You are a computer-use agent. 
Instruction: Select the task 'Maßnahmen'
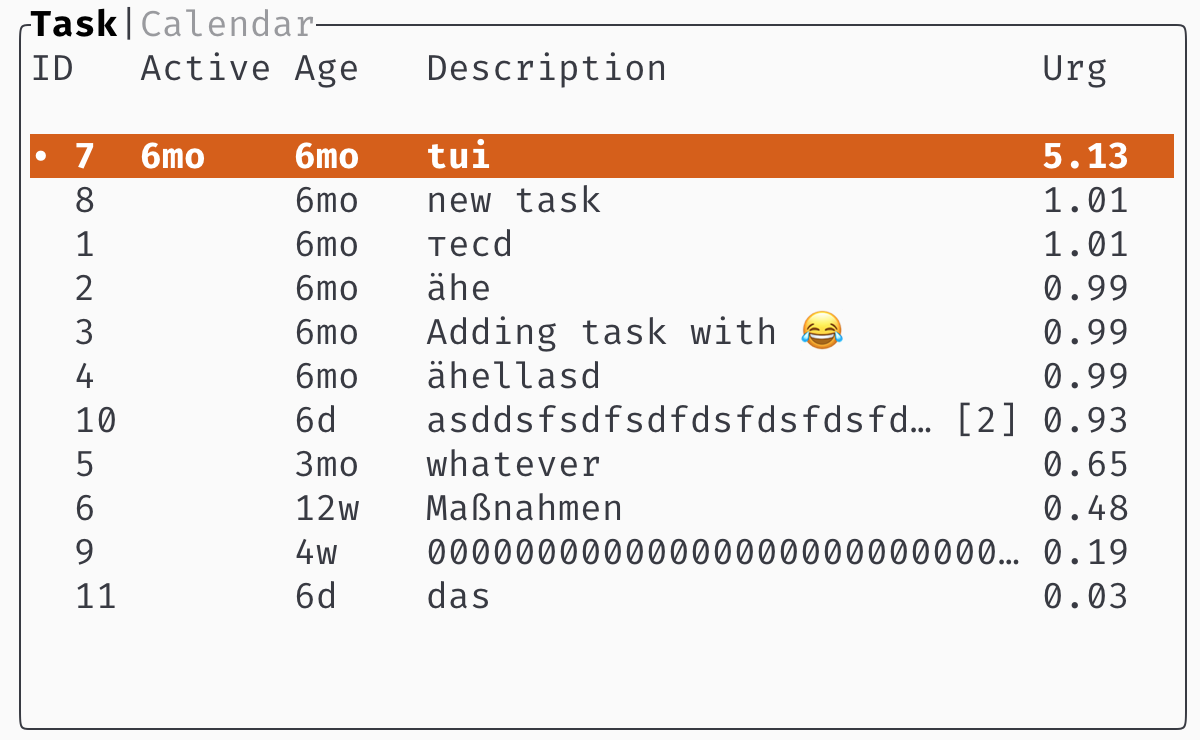tap(524, 508)
